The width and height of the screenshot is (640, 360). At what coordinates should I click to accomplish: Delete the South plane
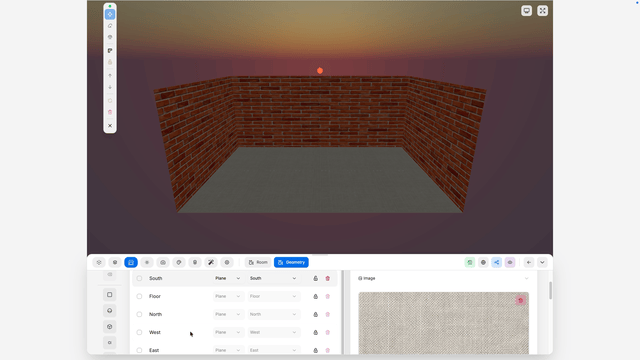coord(327,278)
